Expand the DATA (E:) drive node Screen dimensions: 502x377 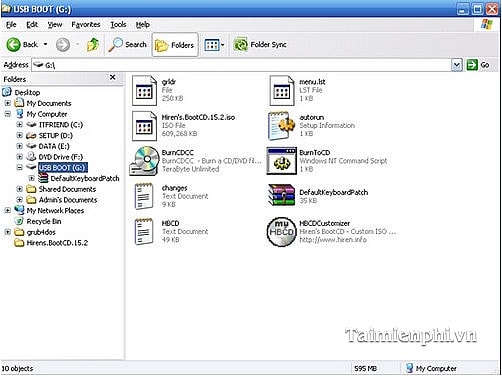tap(20, 146)
